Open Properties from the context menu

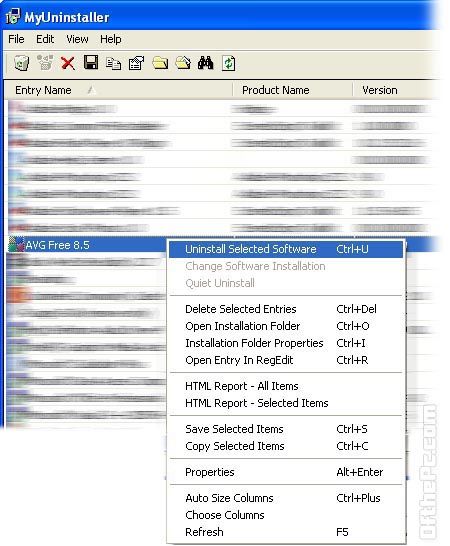click(x=286, y=472)
